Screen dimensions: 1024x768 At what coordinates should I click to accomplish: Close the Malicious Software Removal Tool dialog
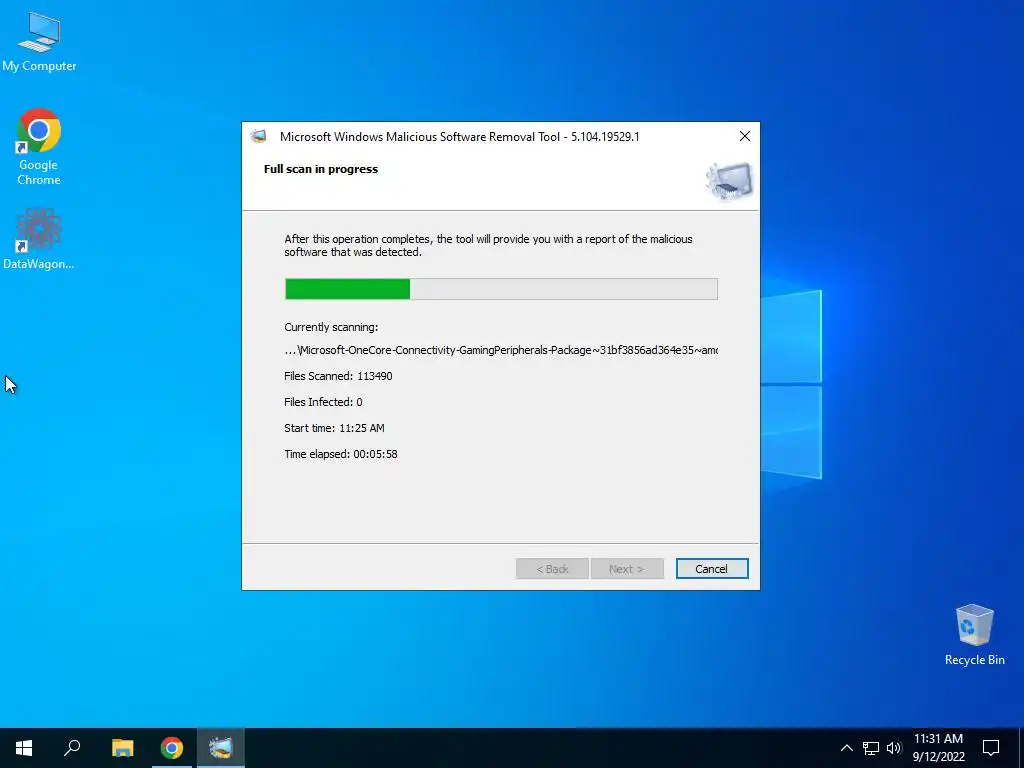(744, 136)
